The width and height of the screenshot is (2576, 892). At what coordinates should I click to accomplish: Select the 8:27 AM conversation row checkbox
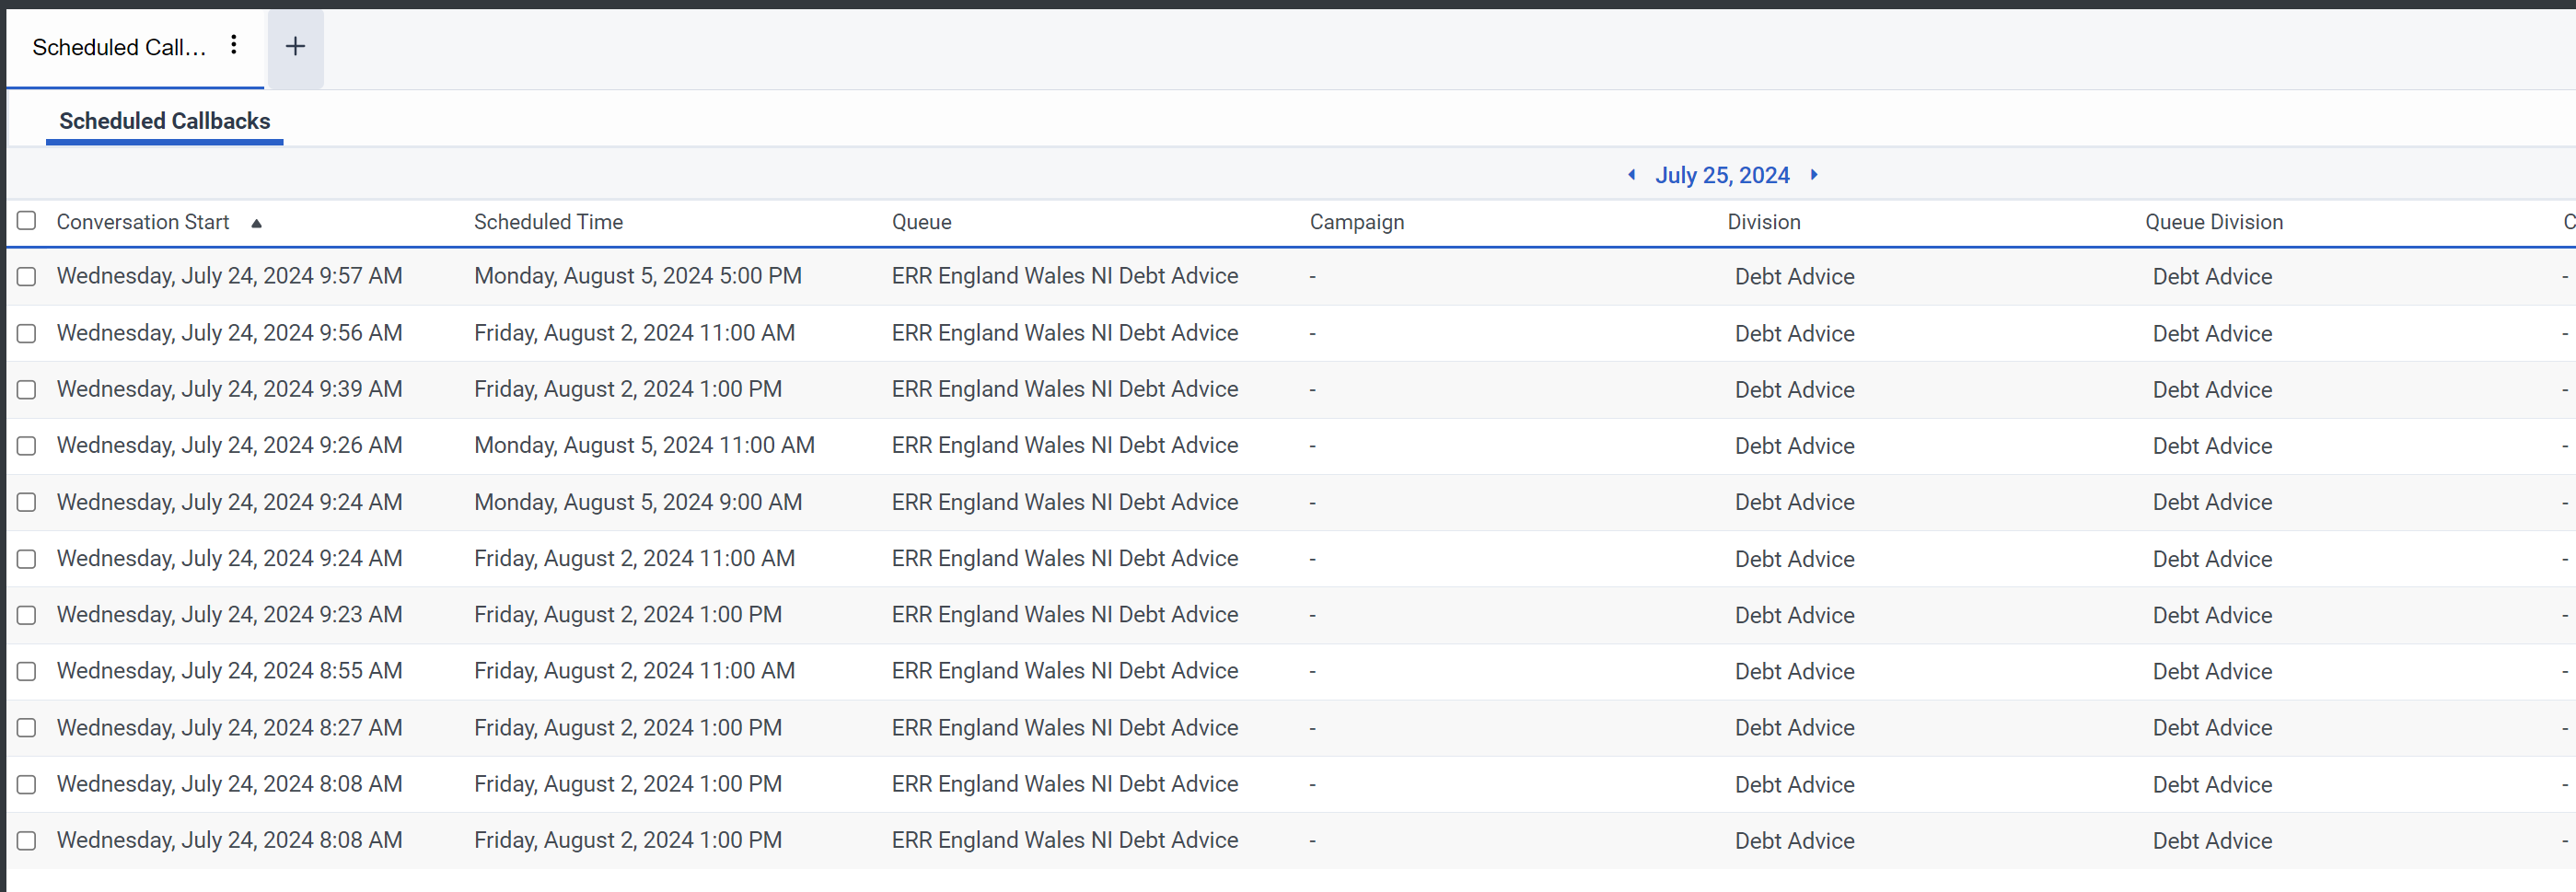[x=27, y=728]
